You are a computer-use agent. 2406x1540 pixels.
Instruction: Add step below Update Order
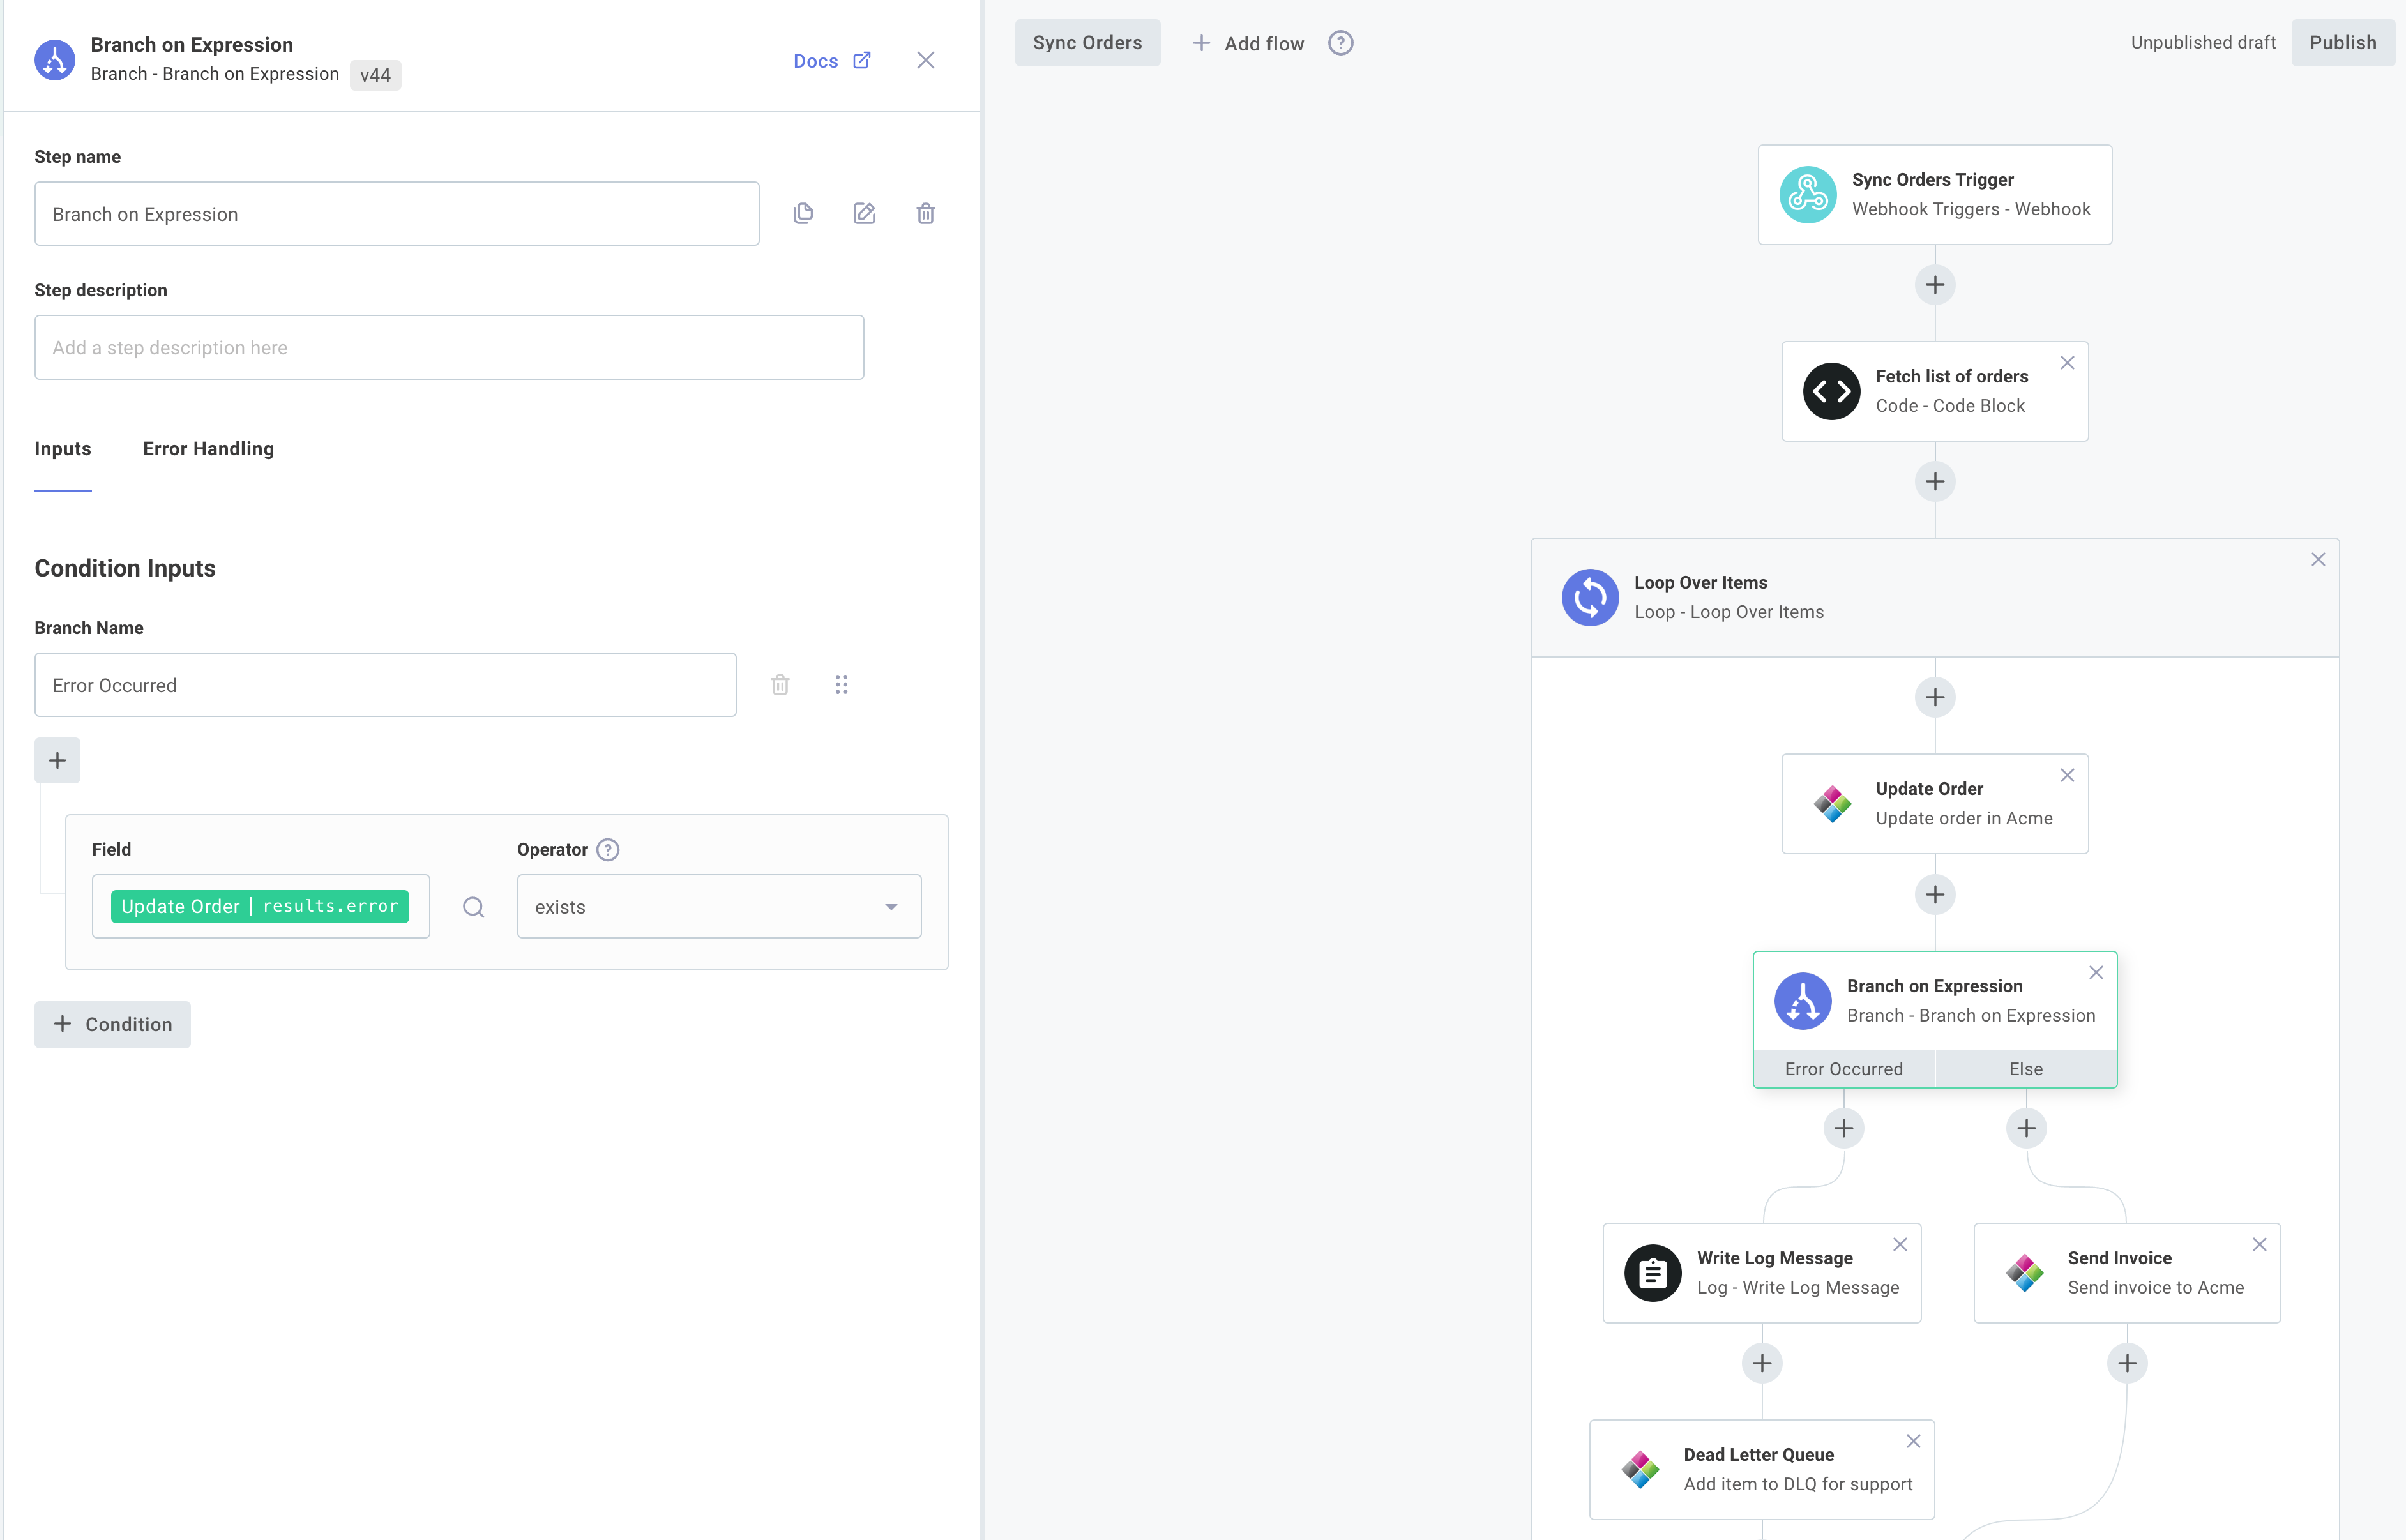click(1935, 894)
